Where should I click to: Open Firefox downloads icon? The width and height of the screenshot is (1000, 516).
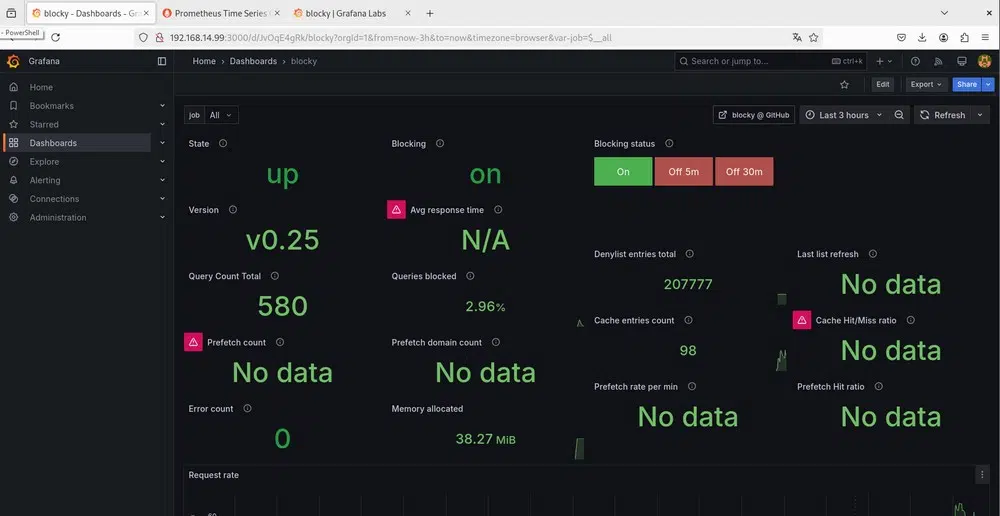[922, 38]
